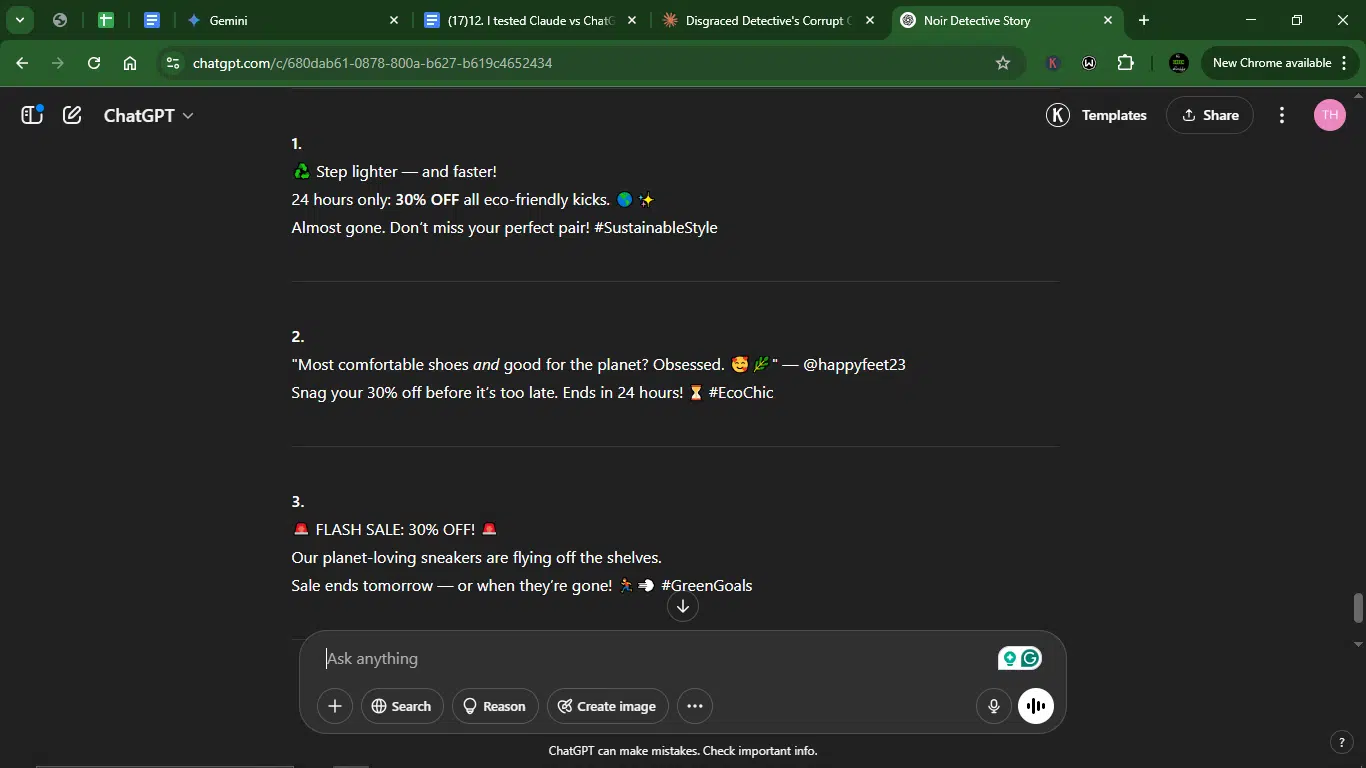
Task: Open the help question mark button
Action: (1342, 742)
